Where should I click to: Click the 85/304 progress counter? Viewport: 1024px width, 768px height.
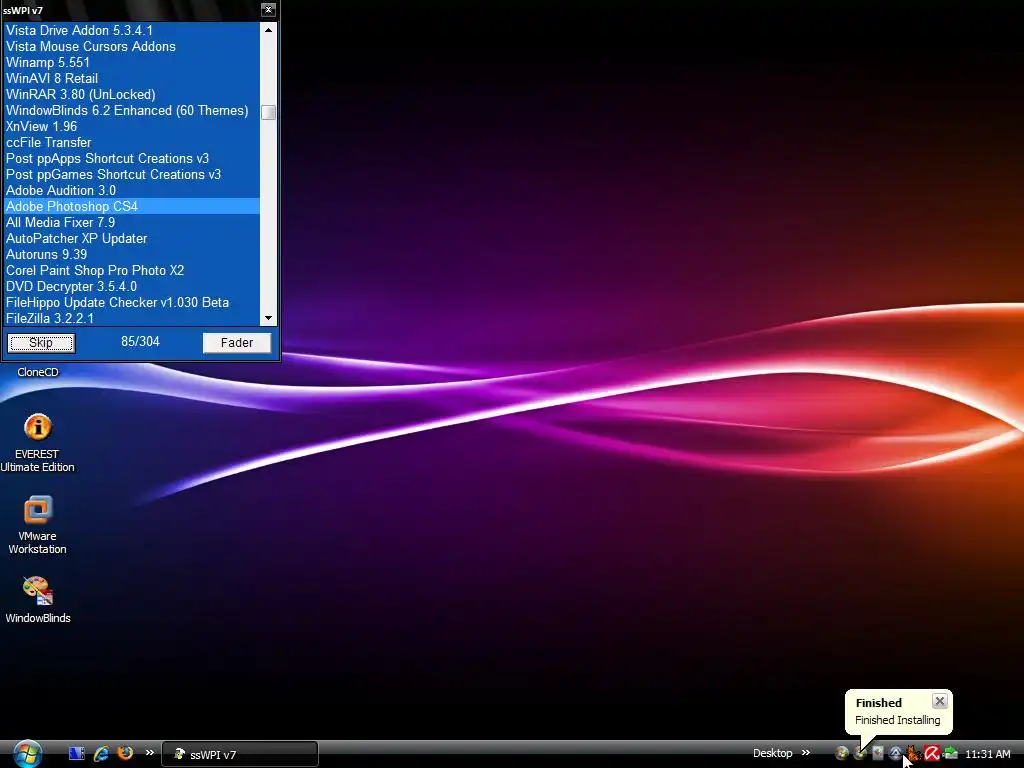click(140, 342)
